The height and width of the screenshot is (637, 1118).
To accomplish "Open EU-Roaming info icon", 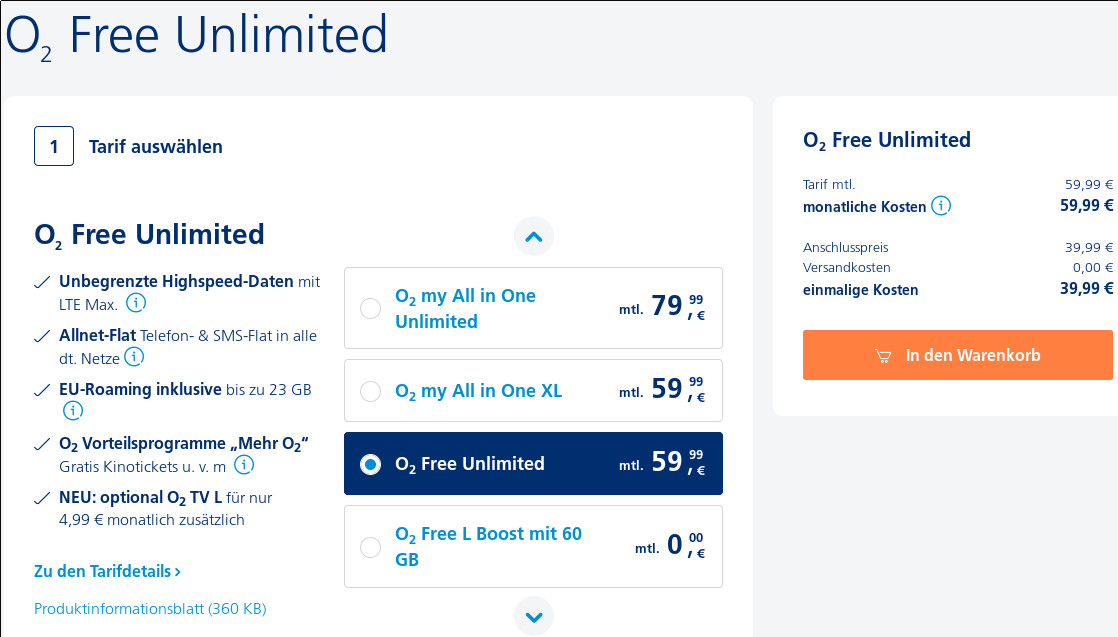I will 72,410.
